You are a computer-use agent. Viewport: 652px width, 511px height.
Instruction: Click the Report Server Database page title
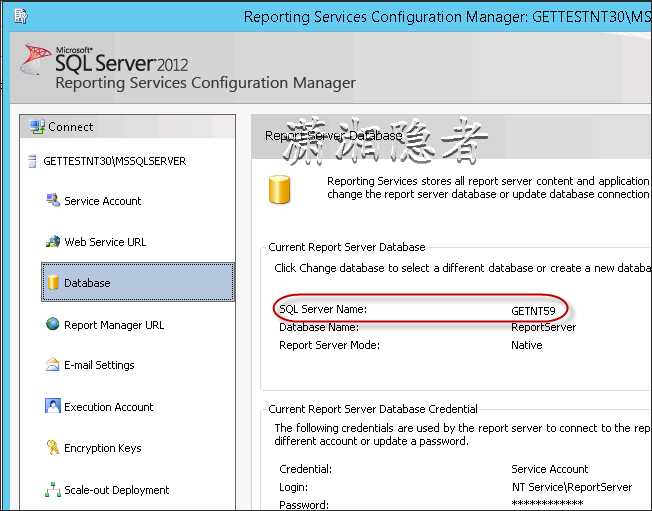click(334, 136)
